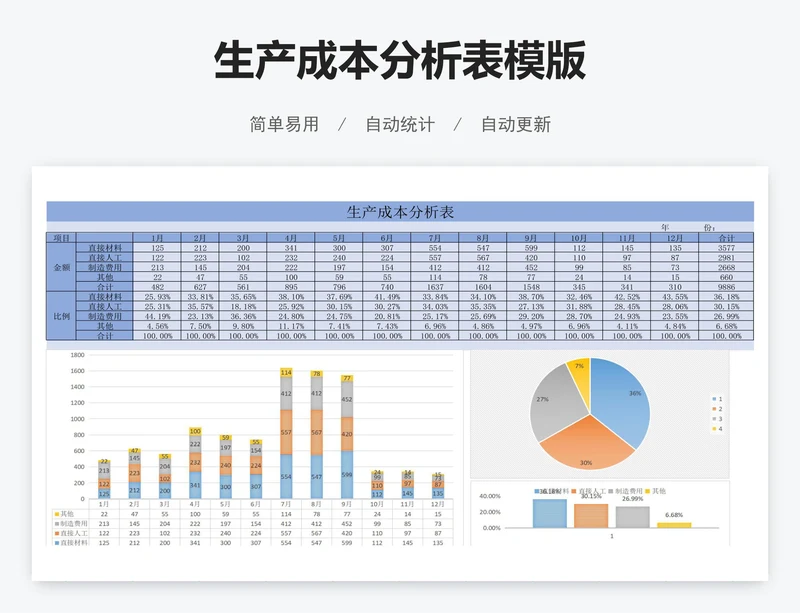Select the 项目 header cell
Screen dimensions: 800x613
(x=61, y=238)
